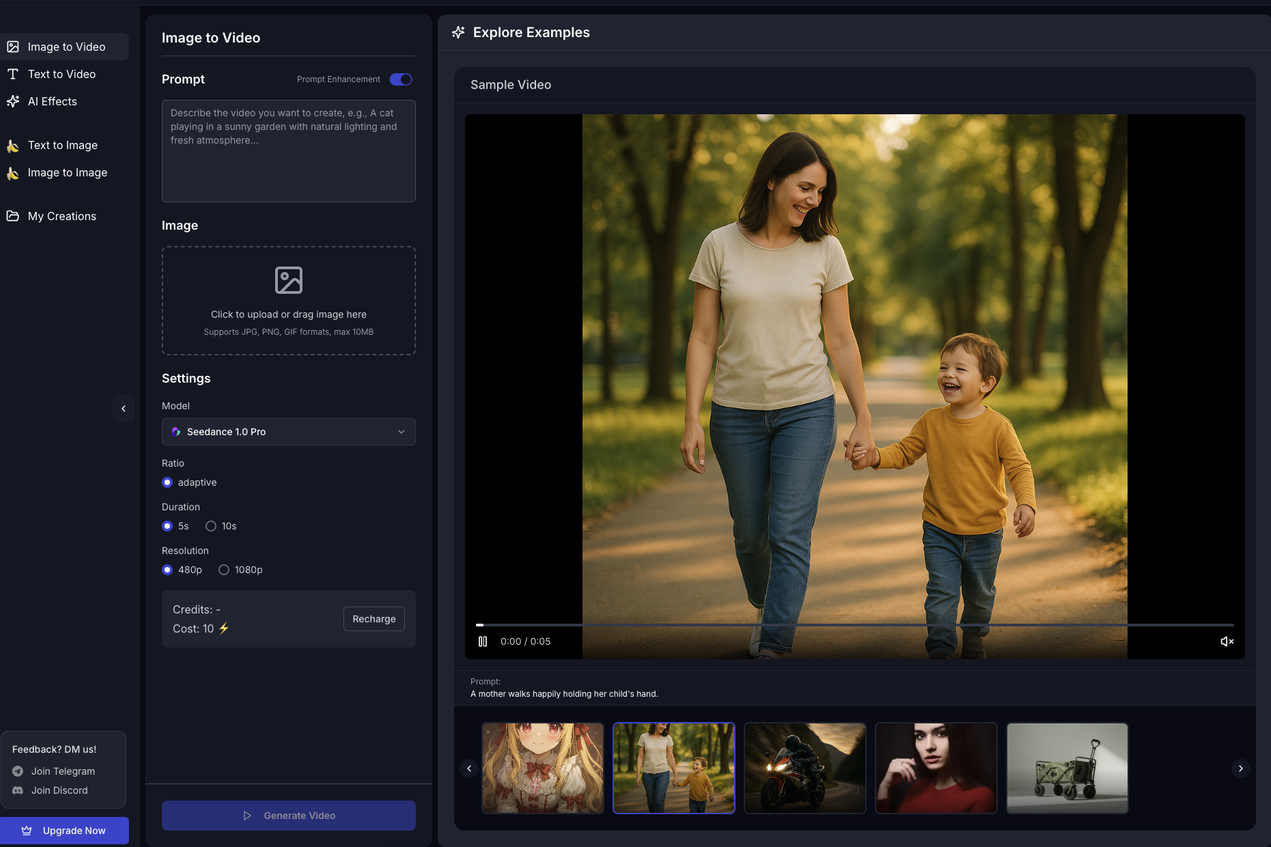Select the adaptive ratio option
This screenshot has width=1271, height=847.
168,483
